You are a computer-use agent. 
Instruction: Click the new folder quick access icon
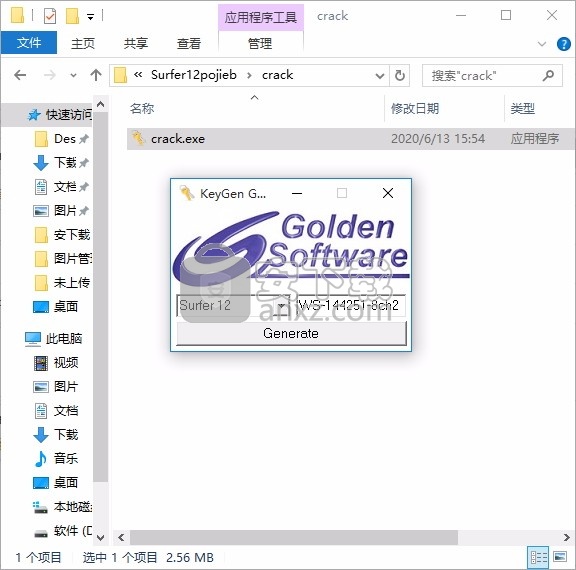click(x=72, y=16)
